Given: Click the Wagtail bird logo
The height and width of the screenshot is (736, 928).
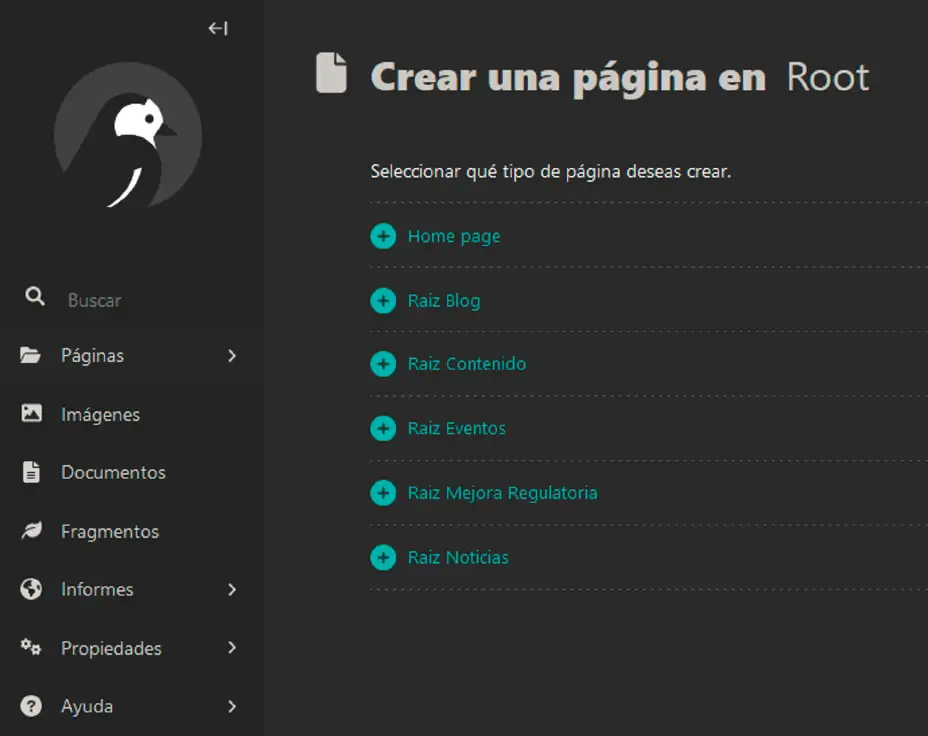Looking at the screenshot, I should coord(128,135).
